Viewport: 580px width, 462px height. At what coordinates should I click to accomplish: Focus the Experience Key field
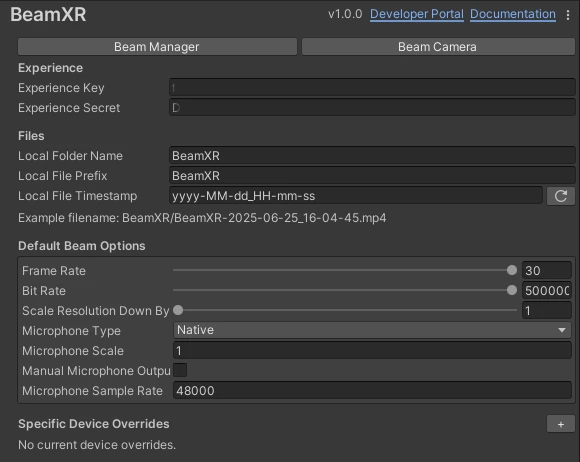click(372, 88)
